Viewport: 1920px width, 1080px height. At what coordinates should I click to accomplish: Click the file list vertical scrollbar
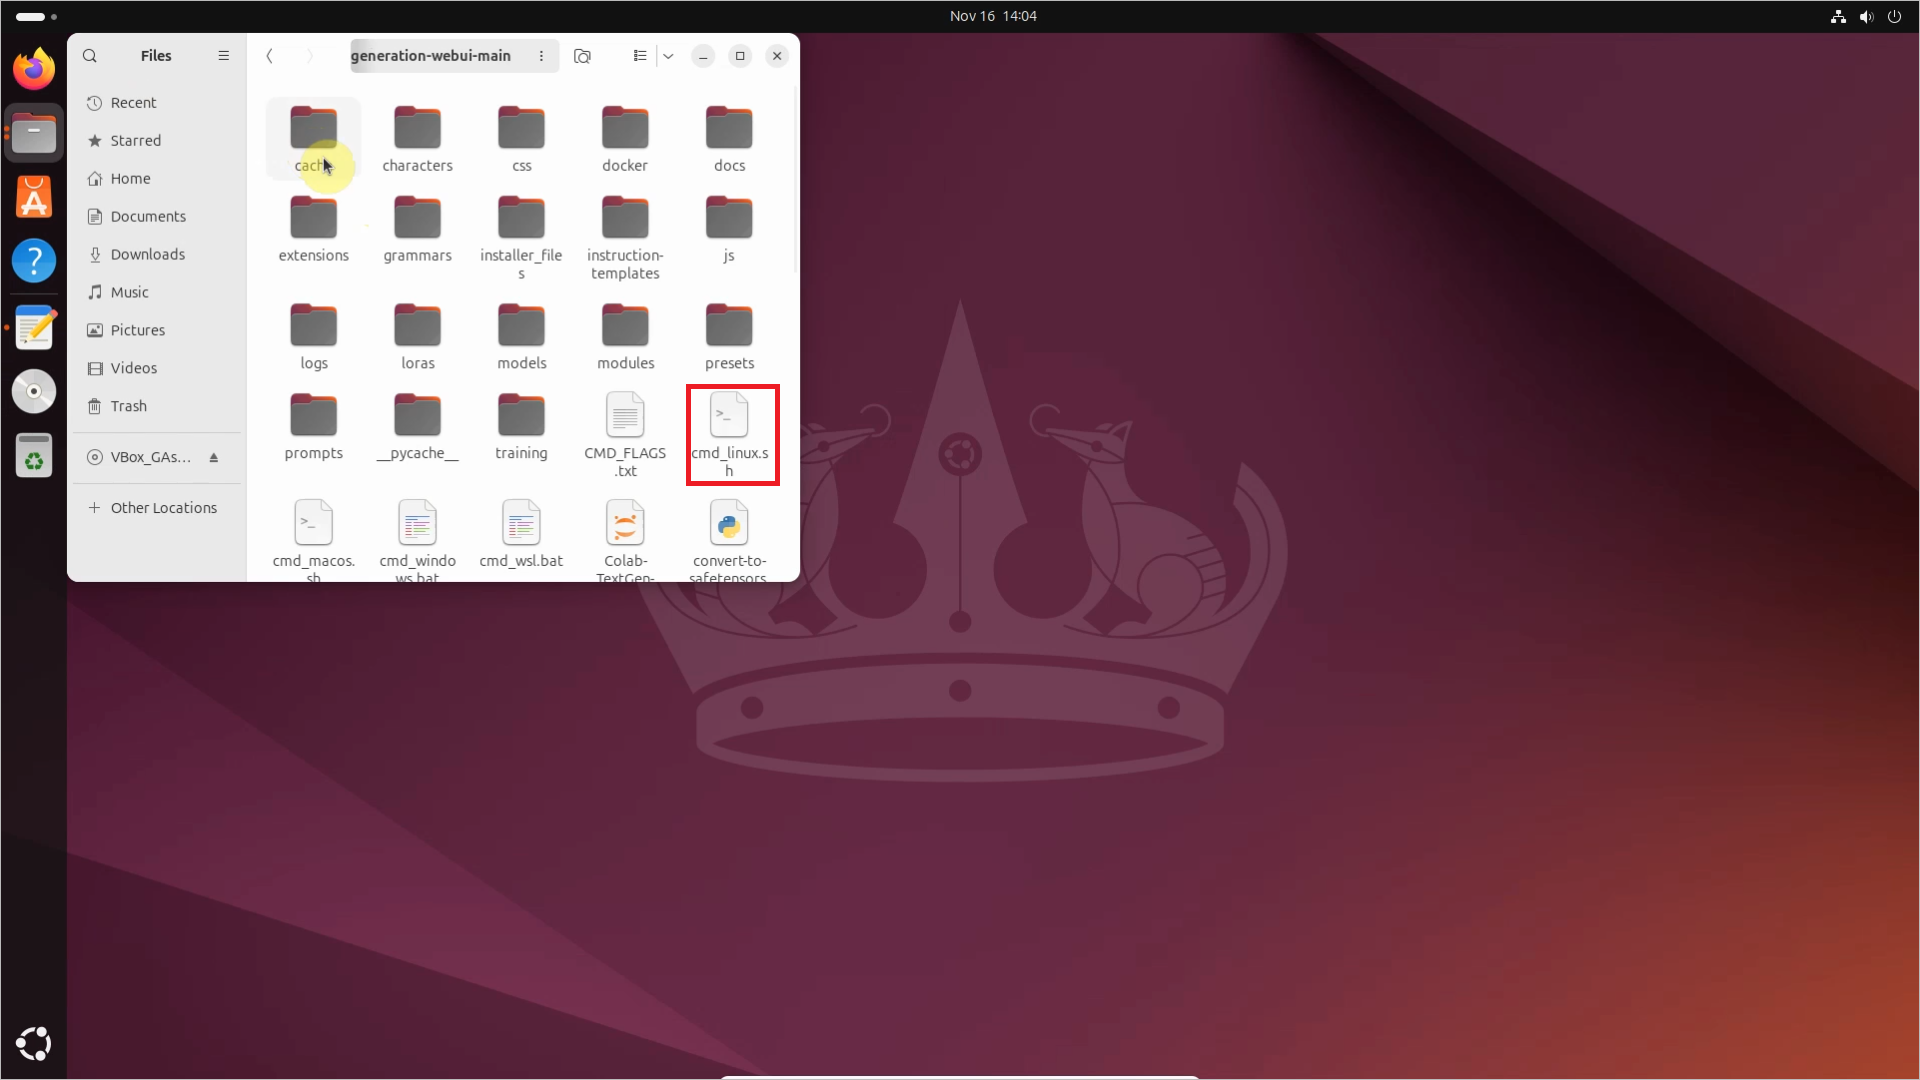[796, 180]
